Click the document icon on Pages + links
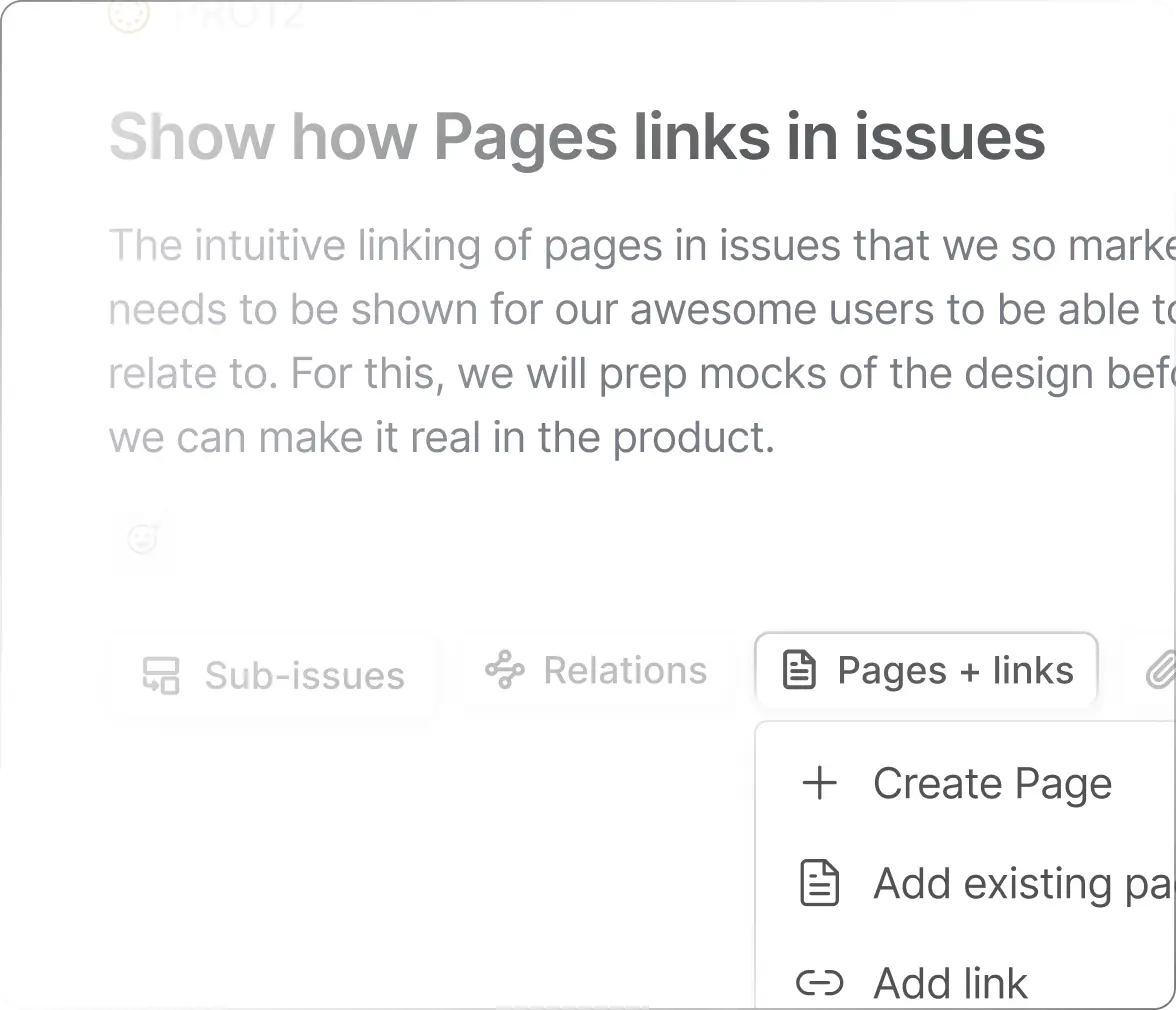Screen dimensions: 1176x1010 [799, 669]
